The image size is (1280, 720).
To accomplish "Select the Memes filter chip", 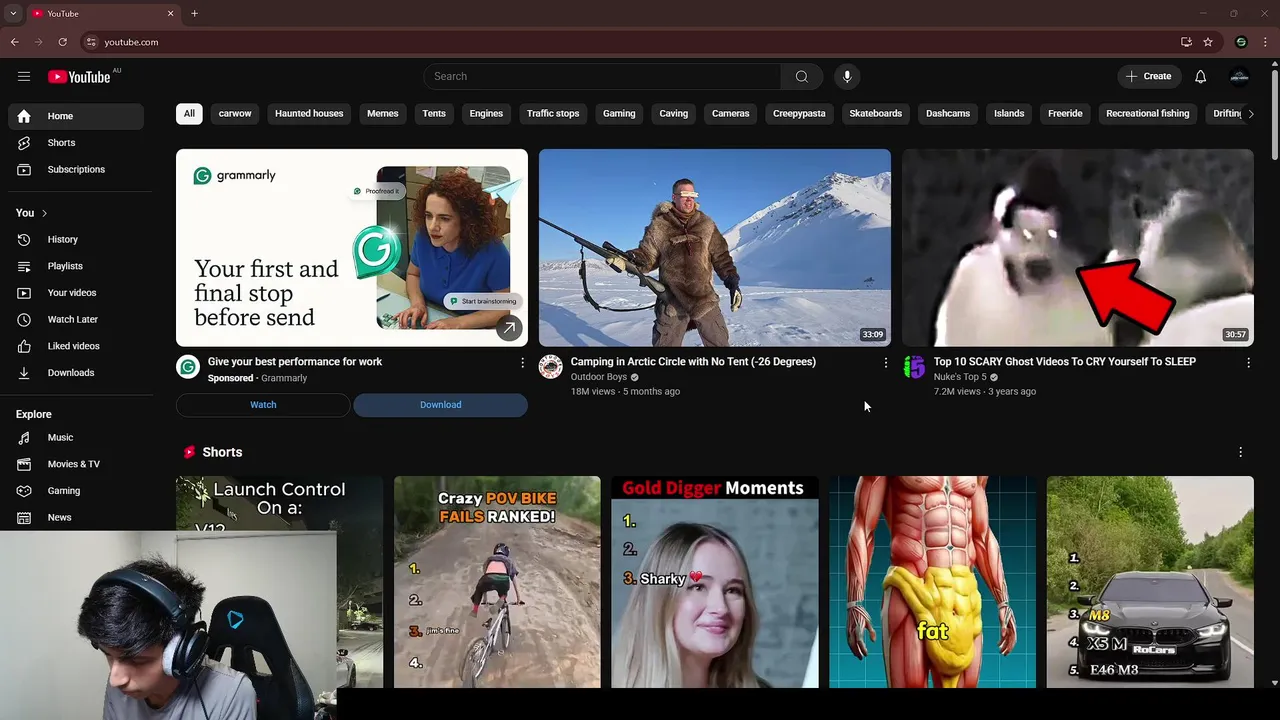I will point(382,114).
